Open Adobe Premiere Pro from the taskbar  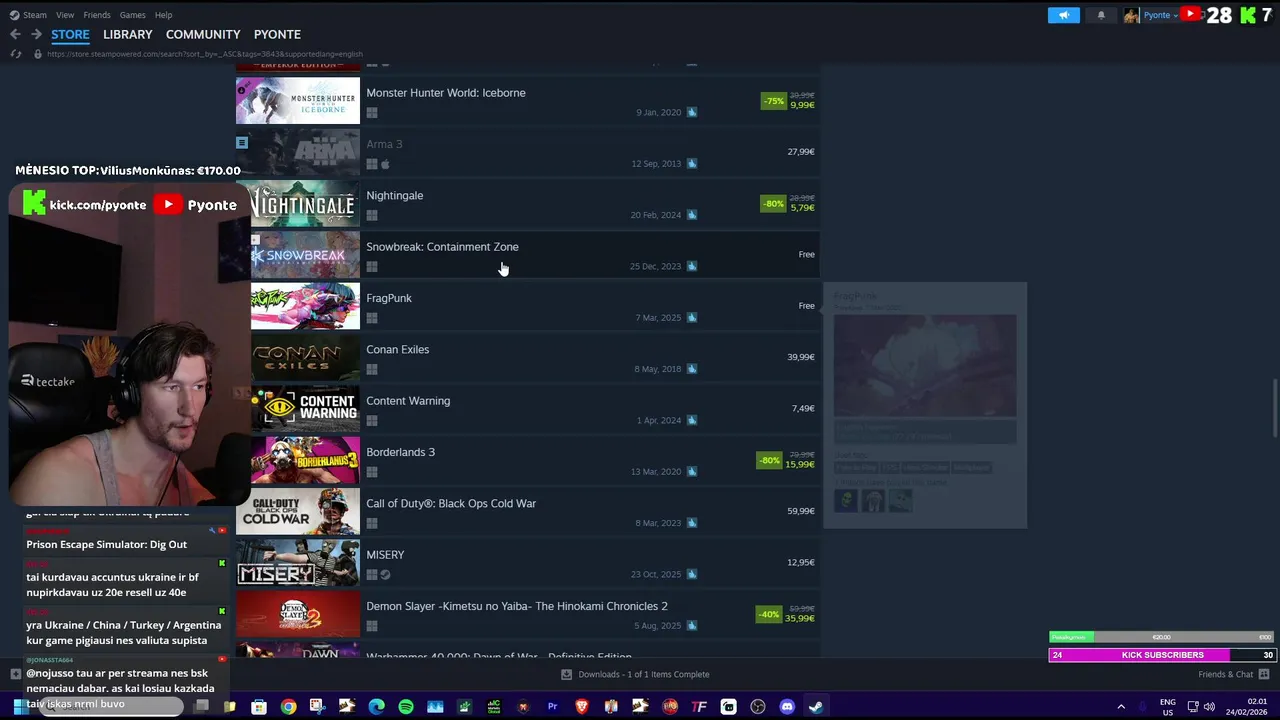point(552,707)
